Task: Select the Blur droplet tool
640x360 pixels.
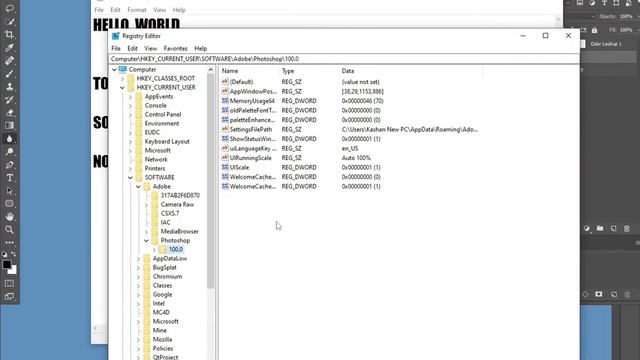Action: (9, 139)
